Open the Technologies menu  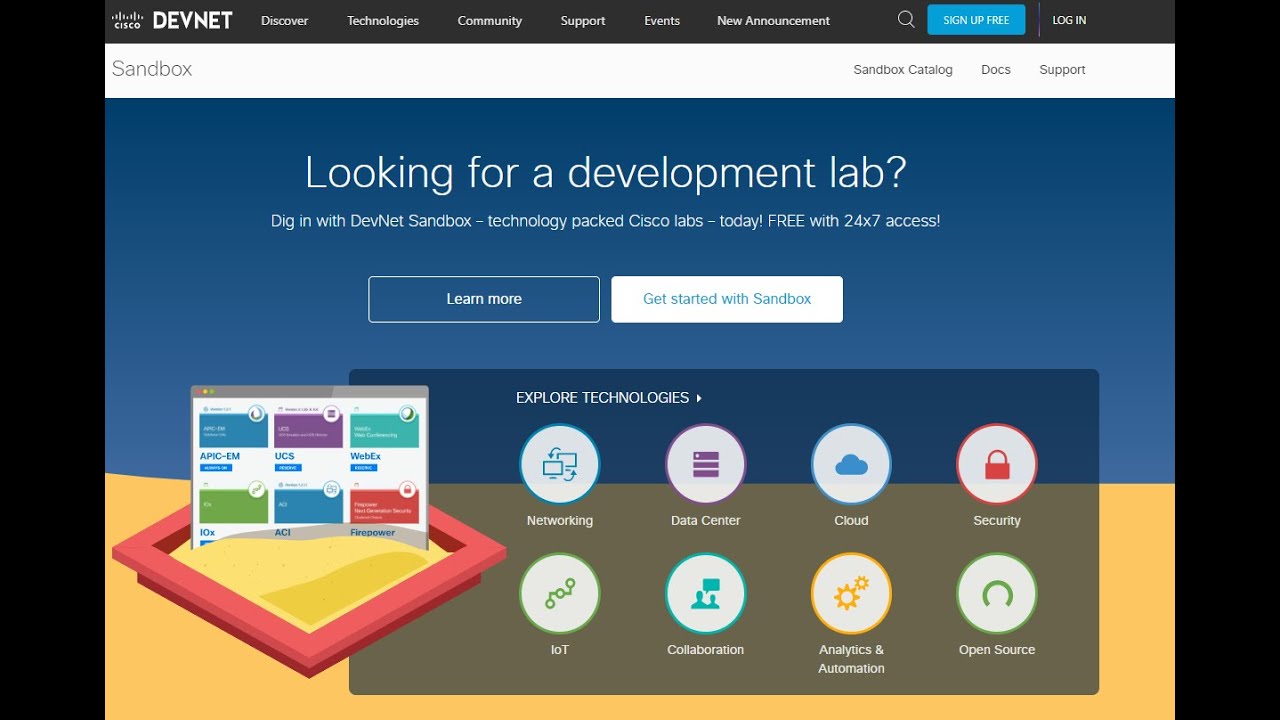(383, 20)
